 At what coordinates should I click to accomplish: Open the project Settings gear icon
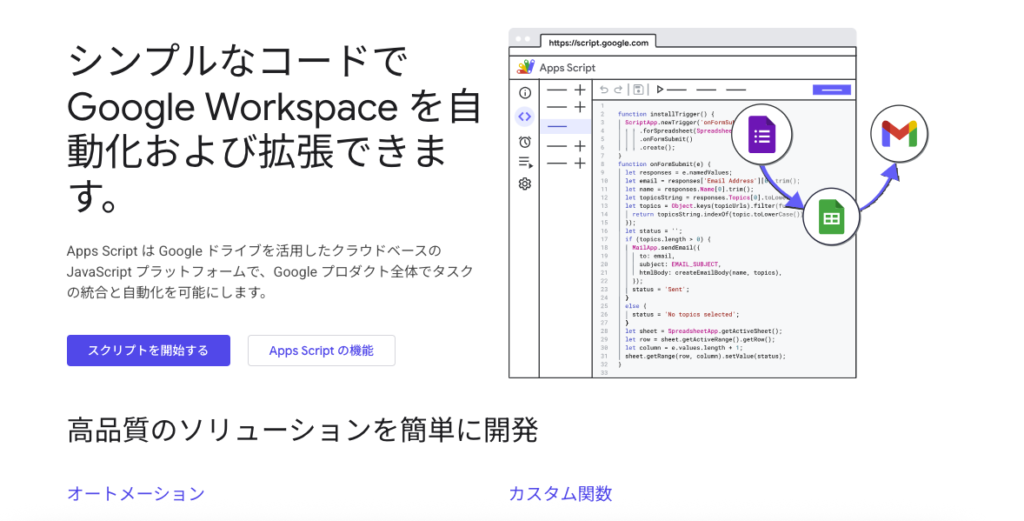524,184
